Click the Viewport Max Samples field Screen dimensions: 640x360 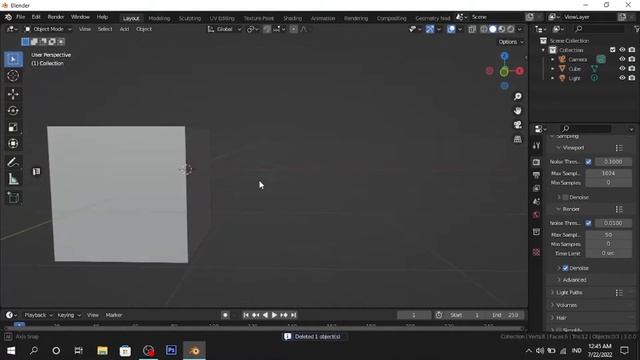[609, 173]
